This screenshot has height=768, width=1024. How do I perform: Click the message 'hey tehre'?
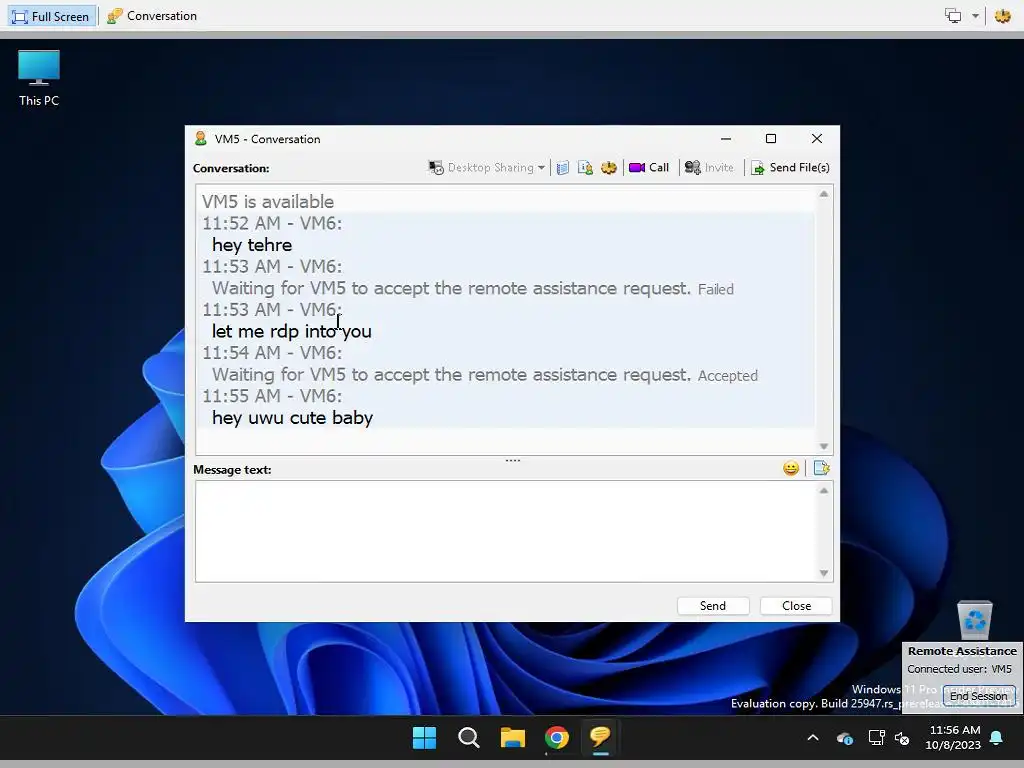(252, 245)
